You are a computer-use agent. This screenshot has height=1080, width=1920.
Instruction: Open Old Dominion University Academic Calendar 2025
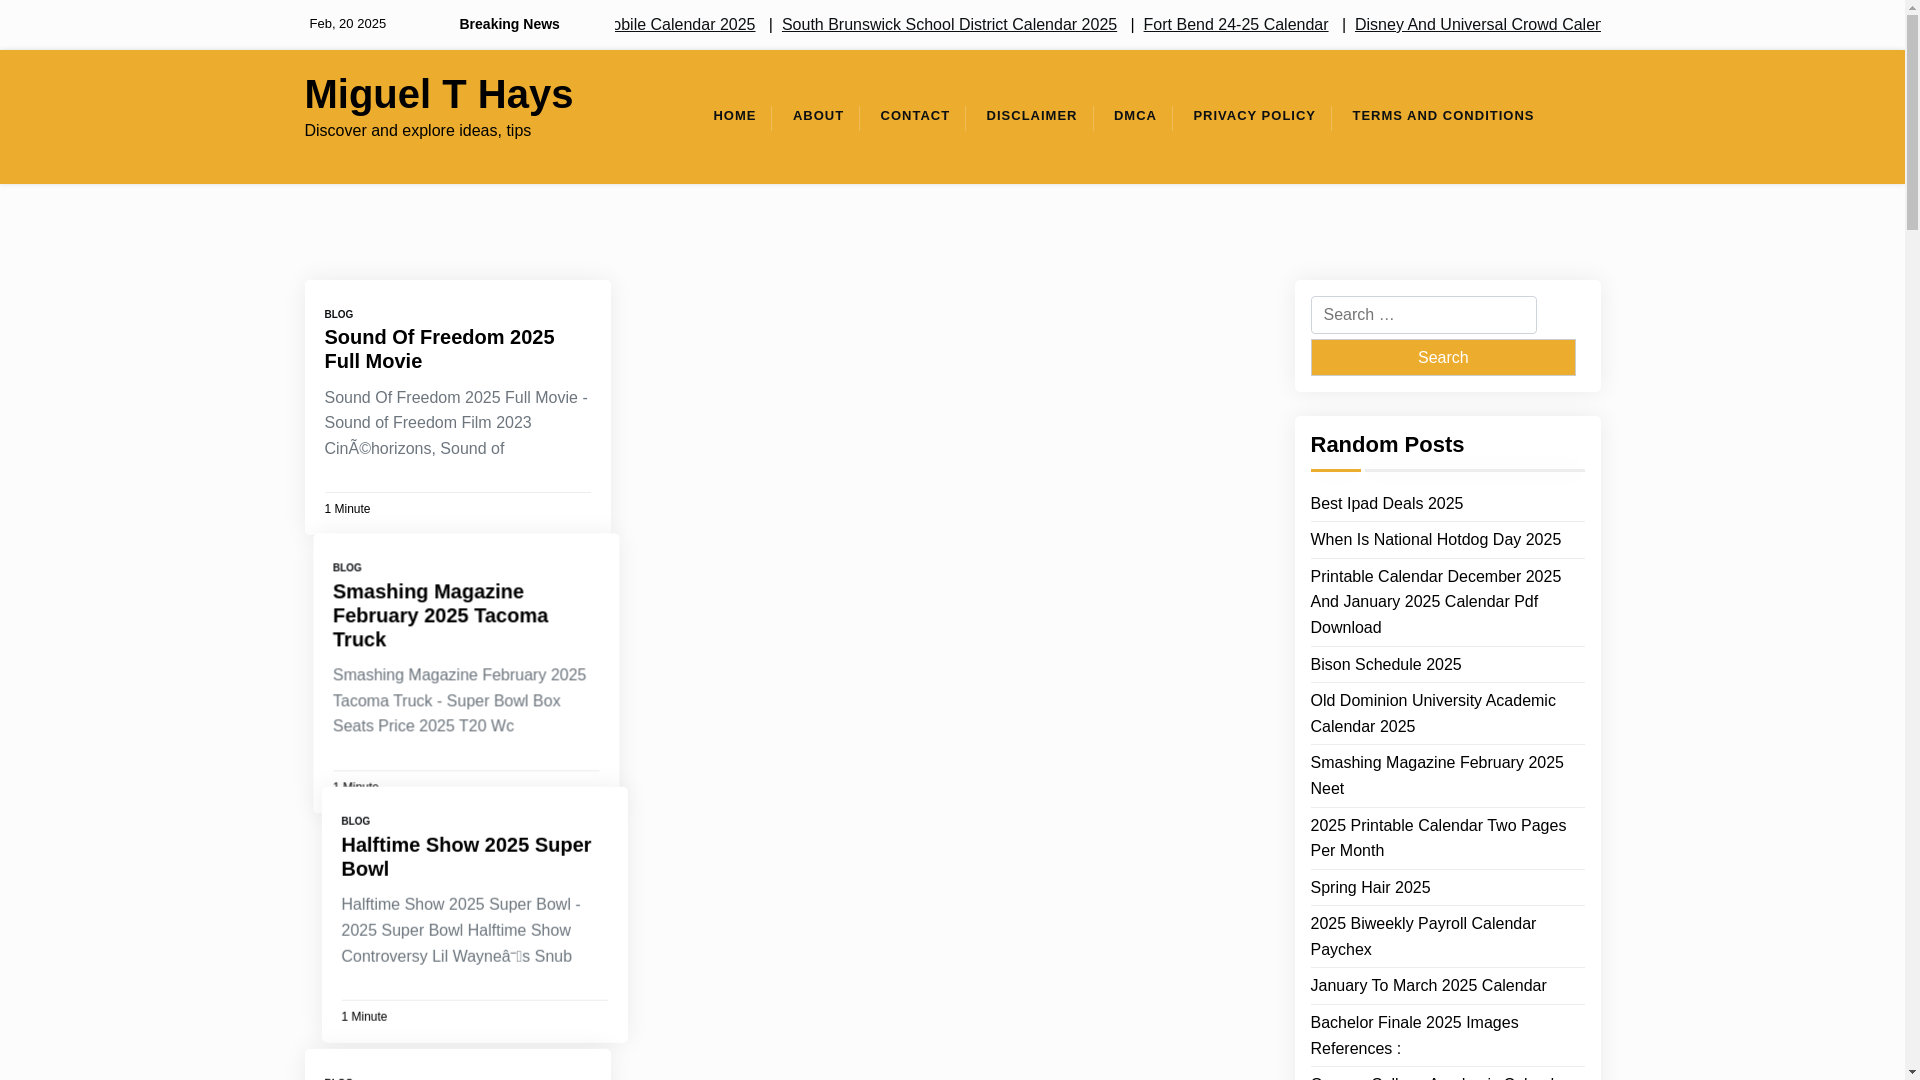1432,714
